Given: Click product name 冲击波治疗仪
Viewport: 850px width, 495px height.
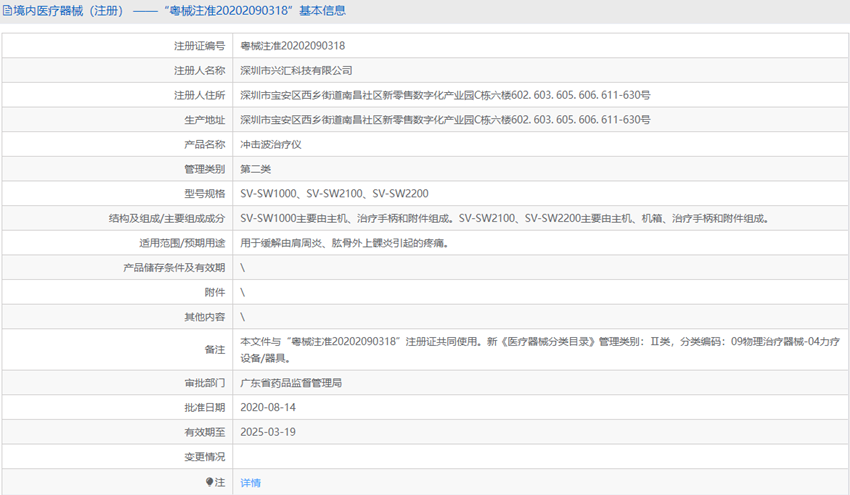Looking at the screenshot, I should point(270,144).
